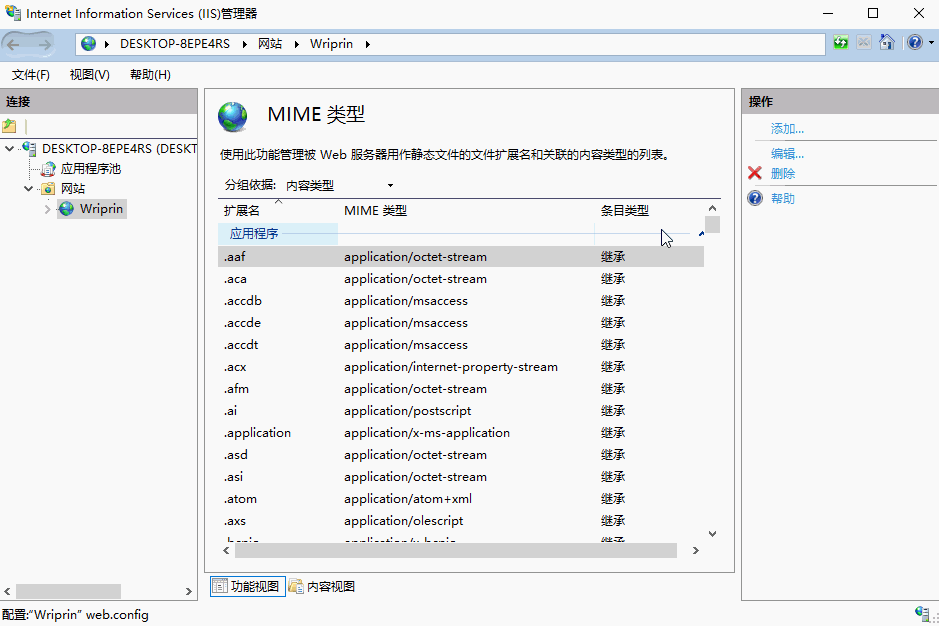The height and width of the screenshot is (626, 939).
Task: Select the .aca row
Action: pos(461,279)
